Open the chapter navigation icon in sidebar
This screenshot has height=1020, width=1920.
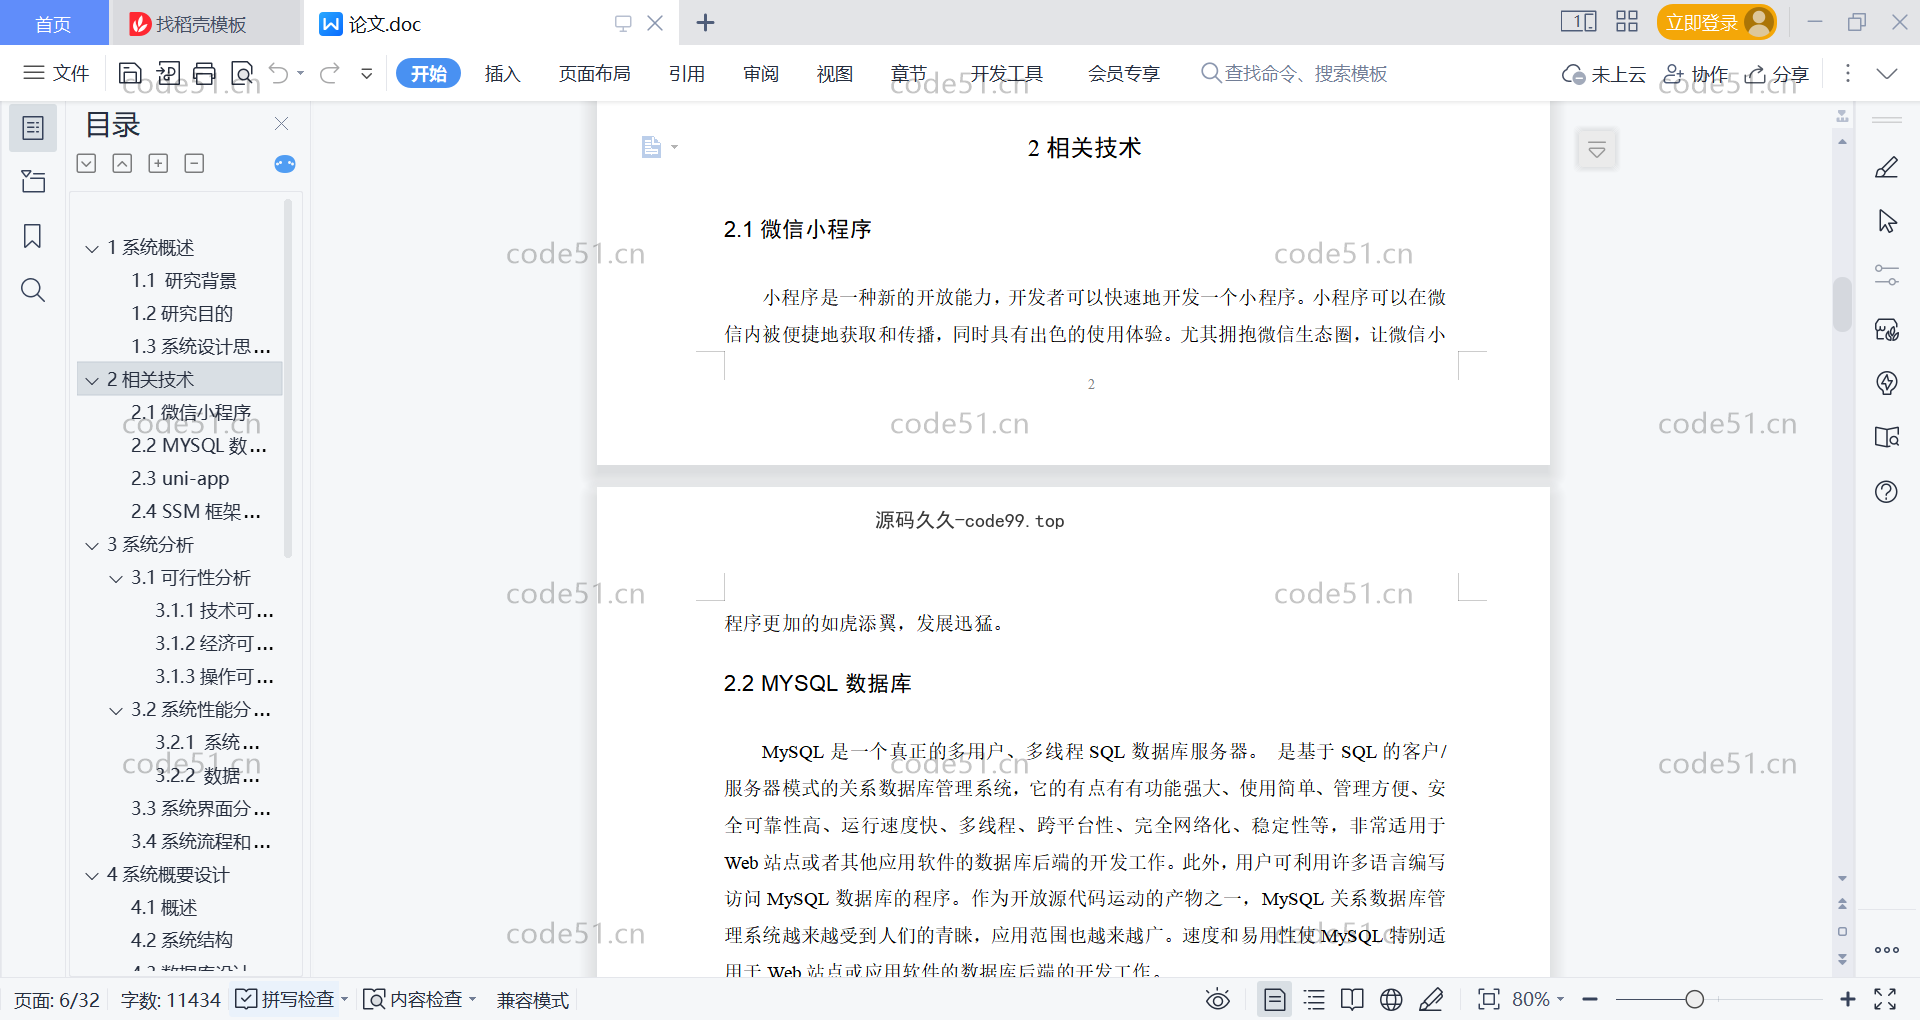click(33, 181)
